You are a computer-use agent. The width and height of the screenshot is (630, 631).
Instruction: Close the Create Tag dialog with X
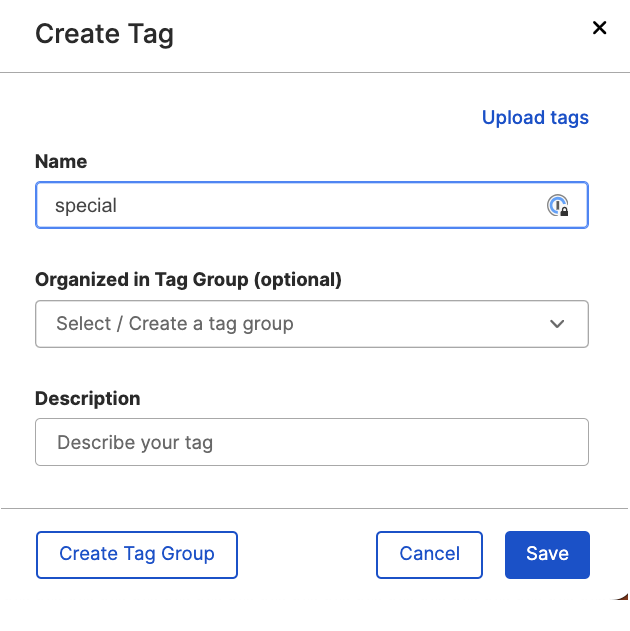(x=600, y=28)
